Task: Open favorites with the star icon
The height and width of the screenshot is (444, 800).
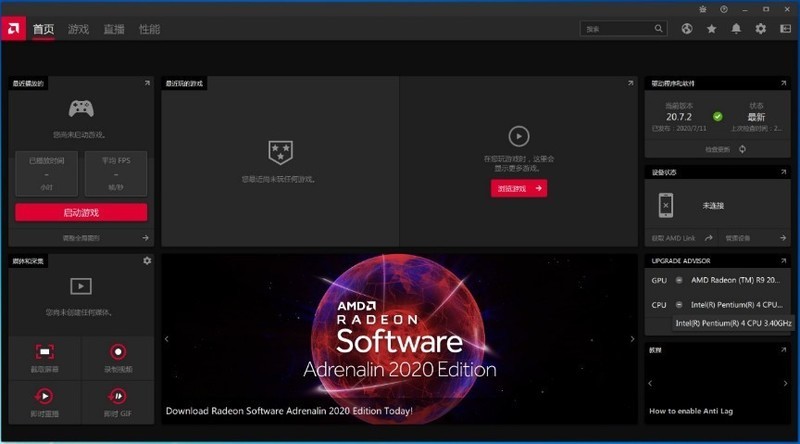Action: click(x=711, y=29)
